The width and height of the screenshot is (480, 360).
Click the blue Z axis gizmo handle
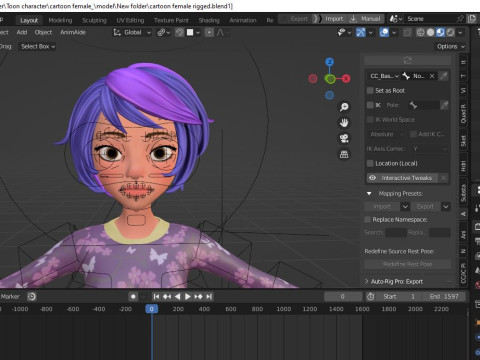[330, 62]
